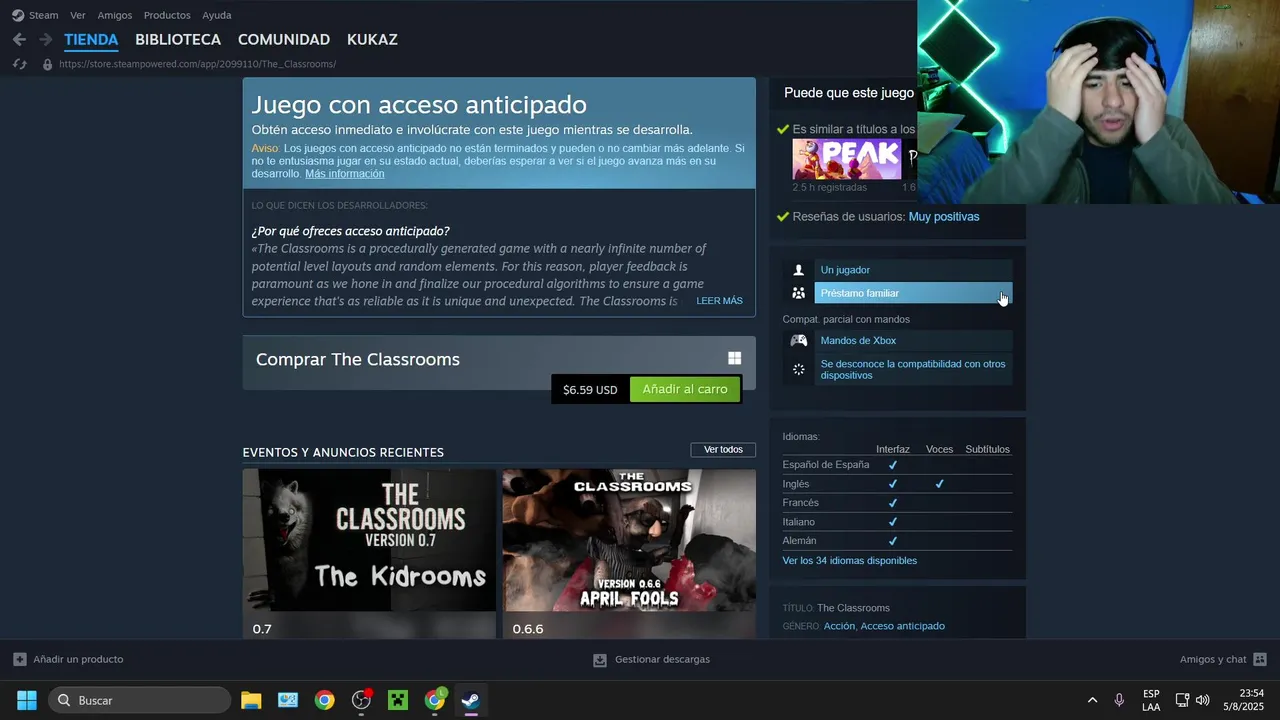This screenshot has width=1280, height=720.
Task: Click the $6.59 USD price label
Action: (590, 390)
